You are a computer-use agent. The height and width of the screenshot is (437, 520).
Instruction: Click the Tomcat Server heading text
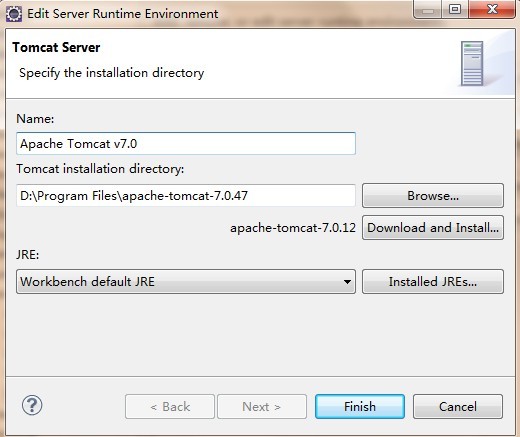pos(56,47)
